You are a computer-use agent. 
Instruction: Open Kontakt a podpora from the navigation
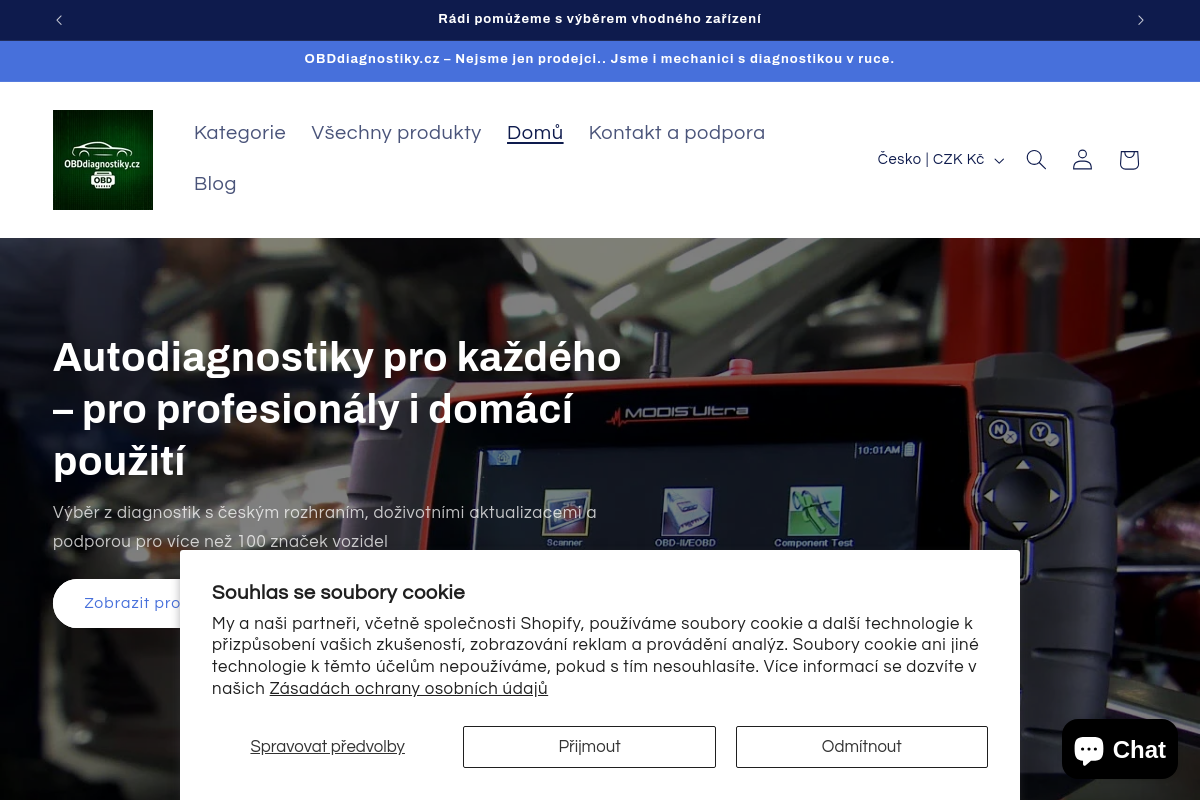pyautogui.click(x=677, y=133)
